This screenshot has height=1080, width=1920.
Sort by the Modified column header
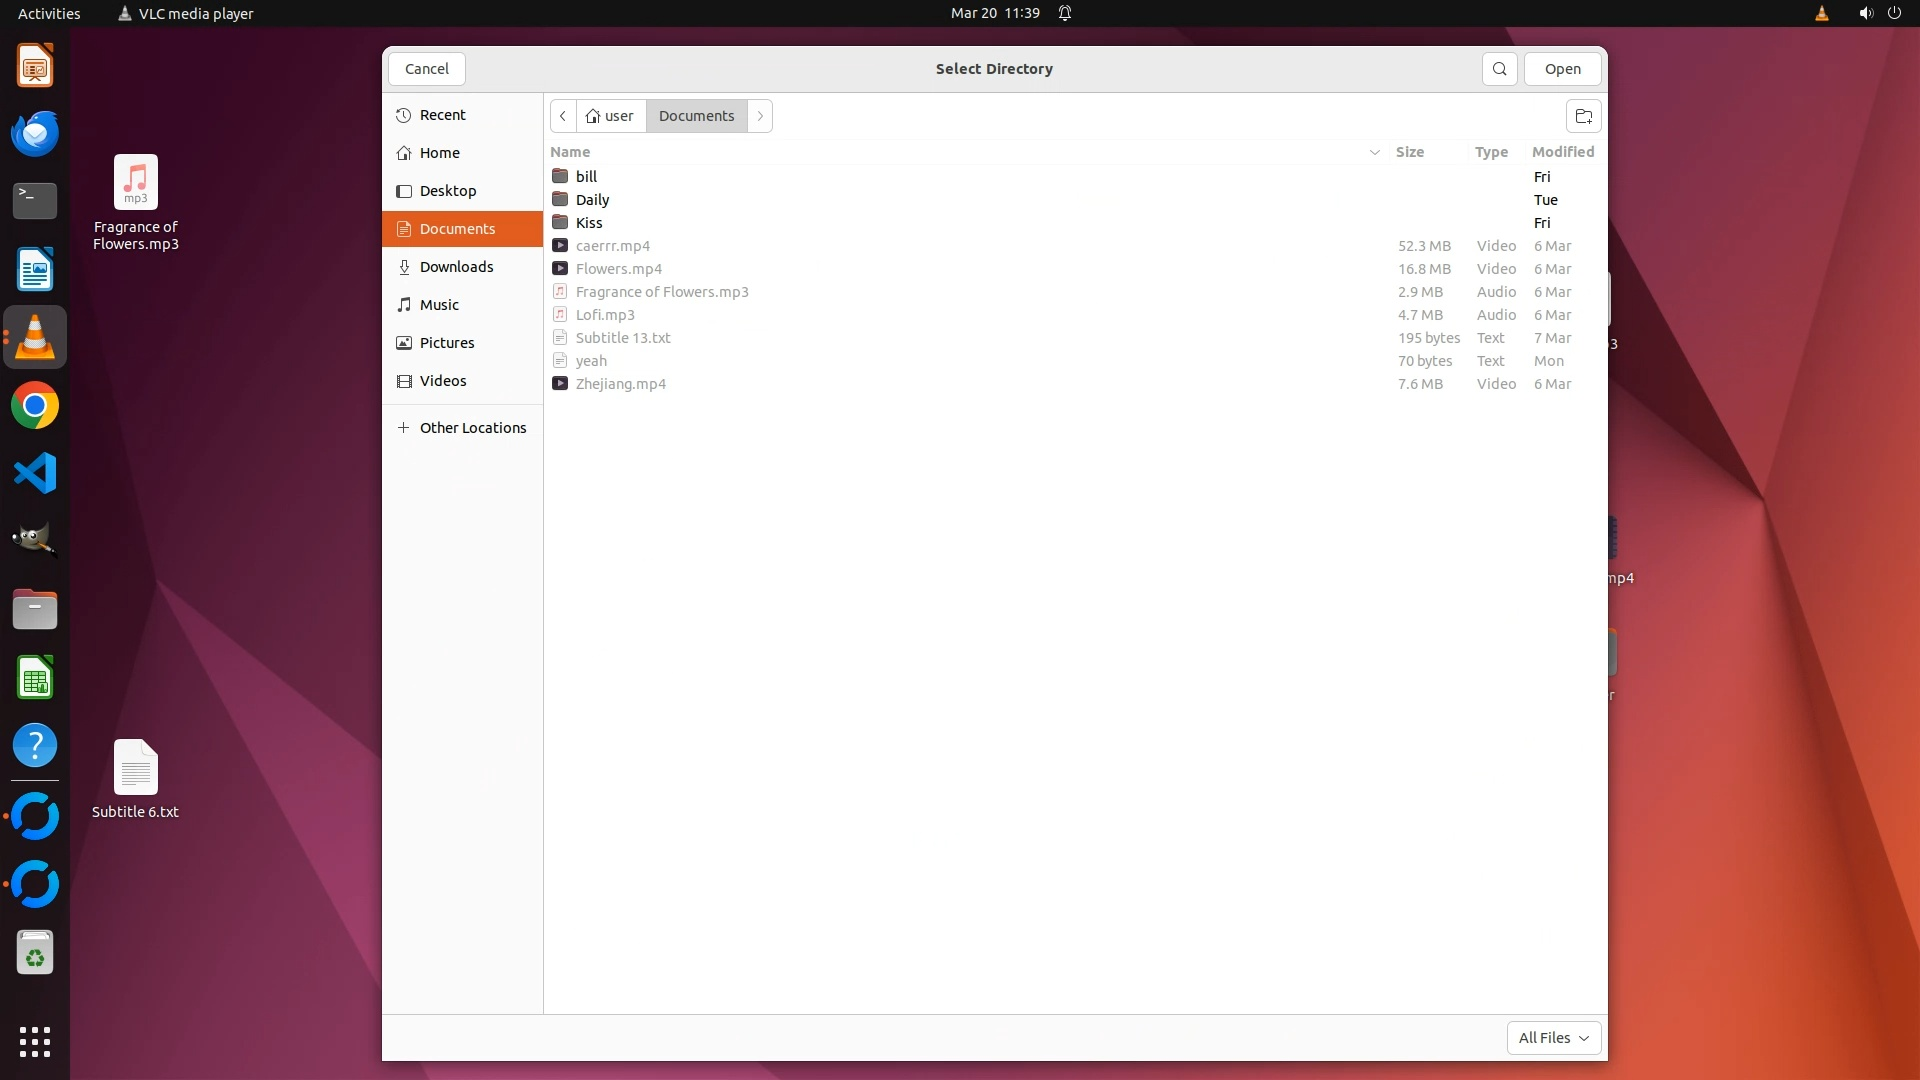pyautogui.click(x=1562, y=152)
